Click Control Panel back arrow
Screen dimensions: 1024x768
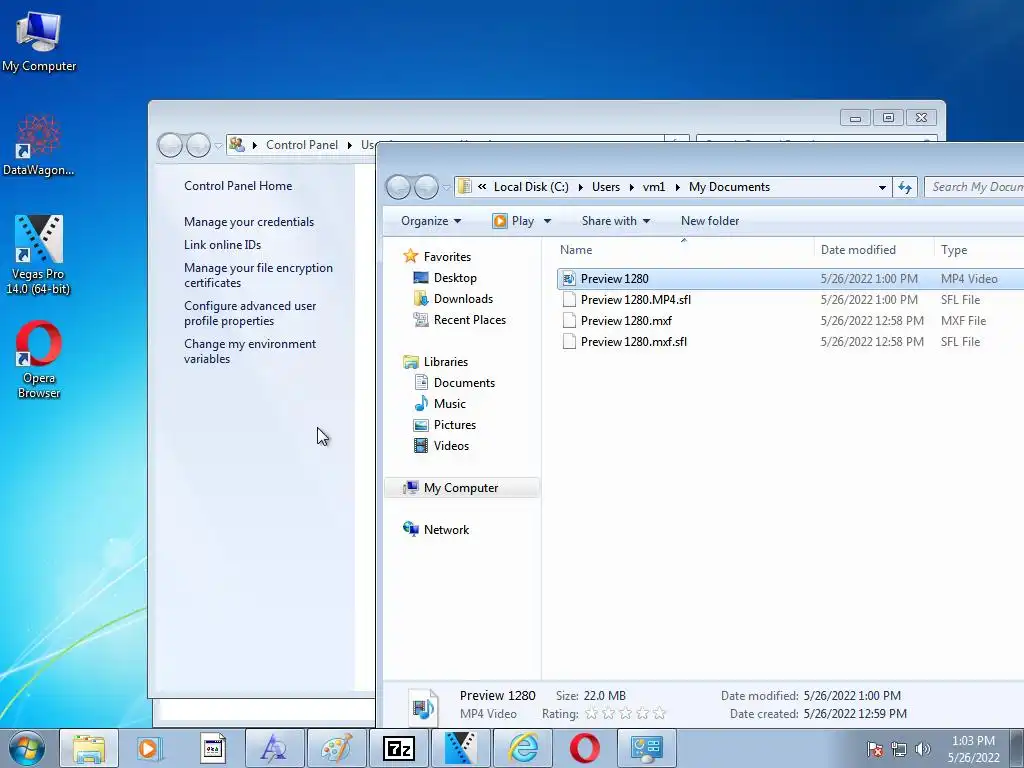pyautogui.click(x=170, y=145)
